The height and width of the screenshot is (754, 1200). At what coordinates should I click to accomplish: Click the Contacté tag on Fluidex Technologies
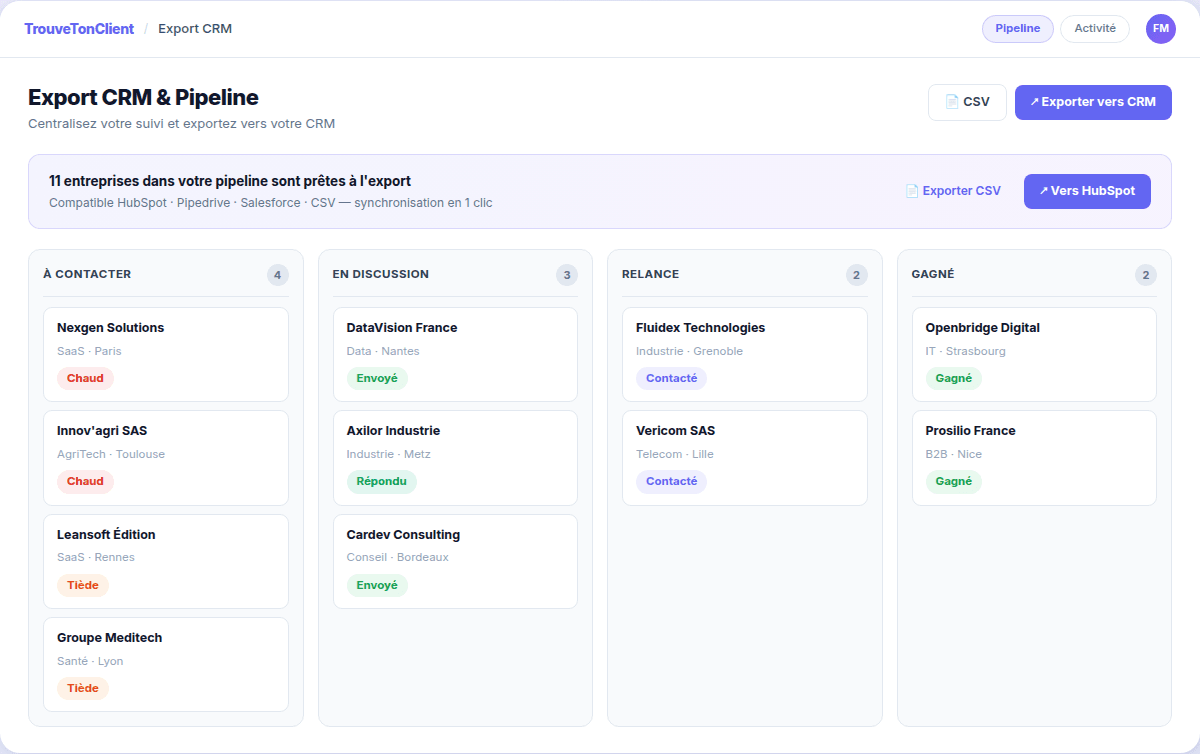(672, 378)
